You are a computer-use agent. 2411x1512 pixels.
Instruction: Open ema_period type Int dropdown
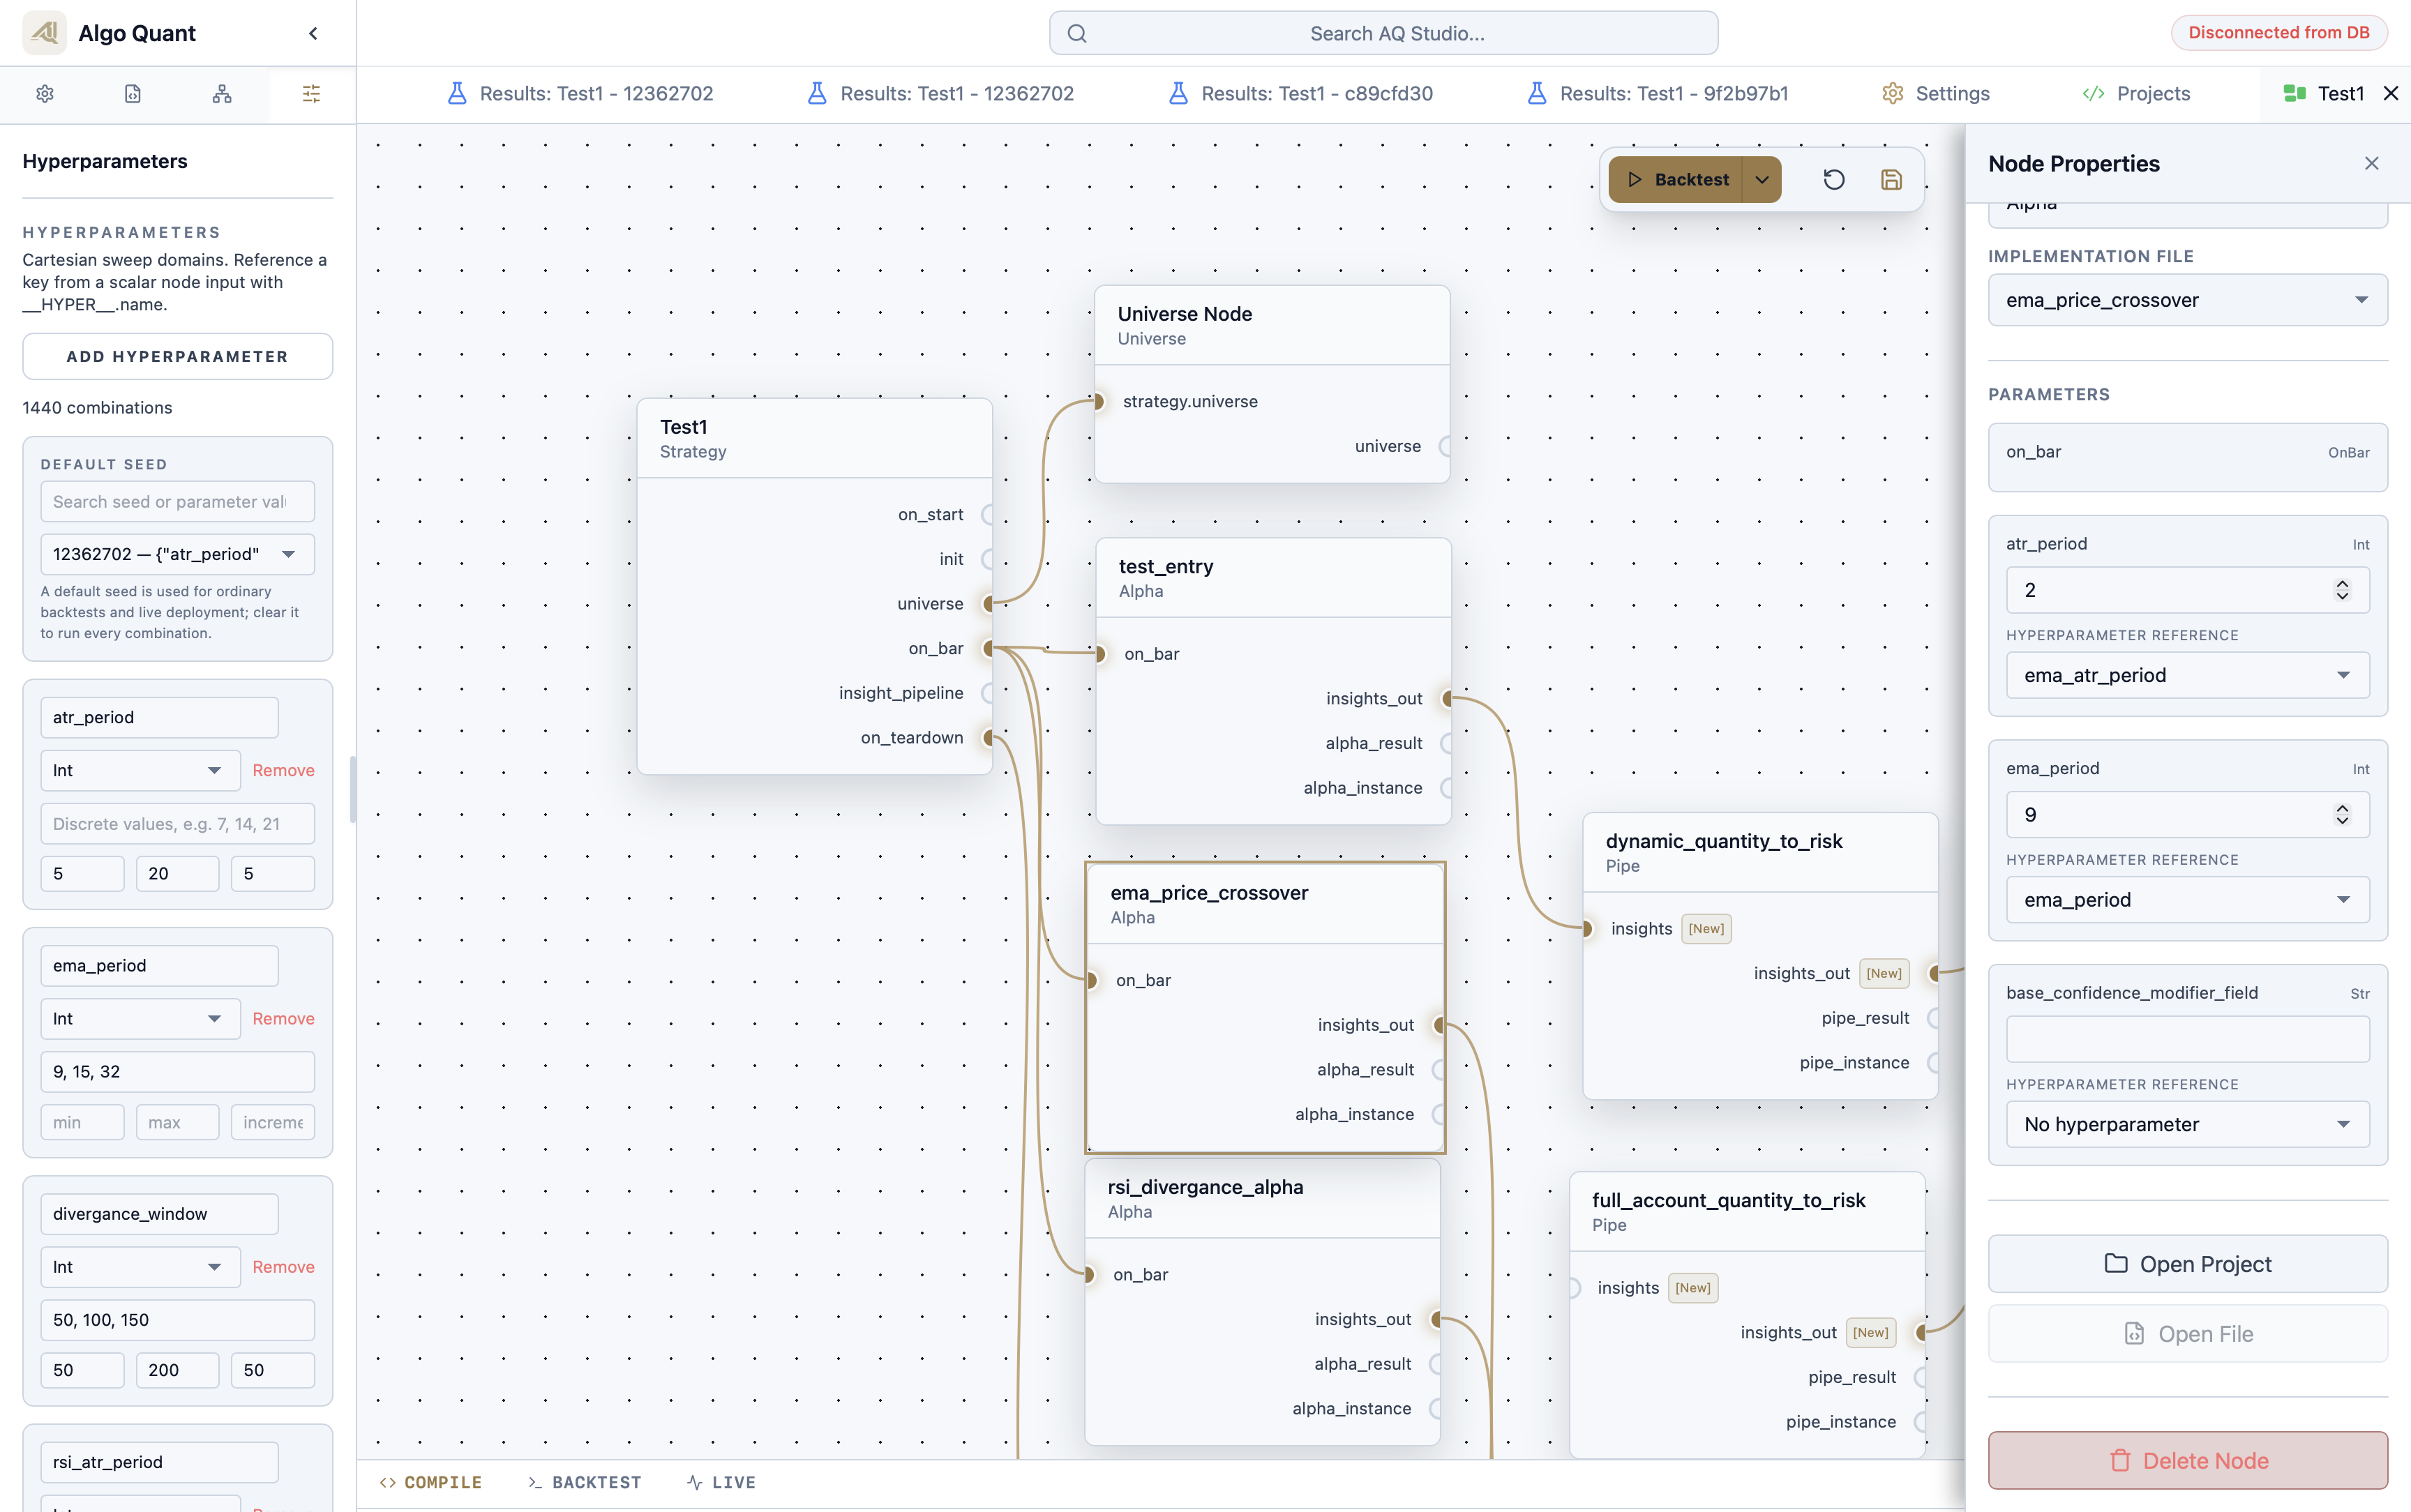pyautogui.click(x=140, y=1018)
